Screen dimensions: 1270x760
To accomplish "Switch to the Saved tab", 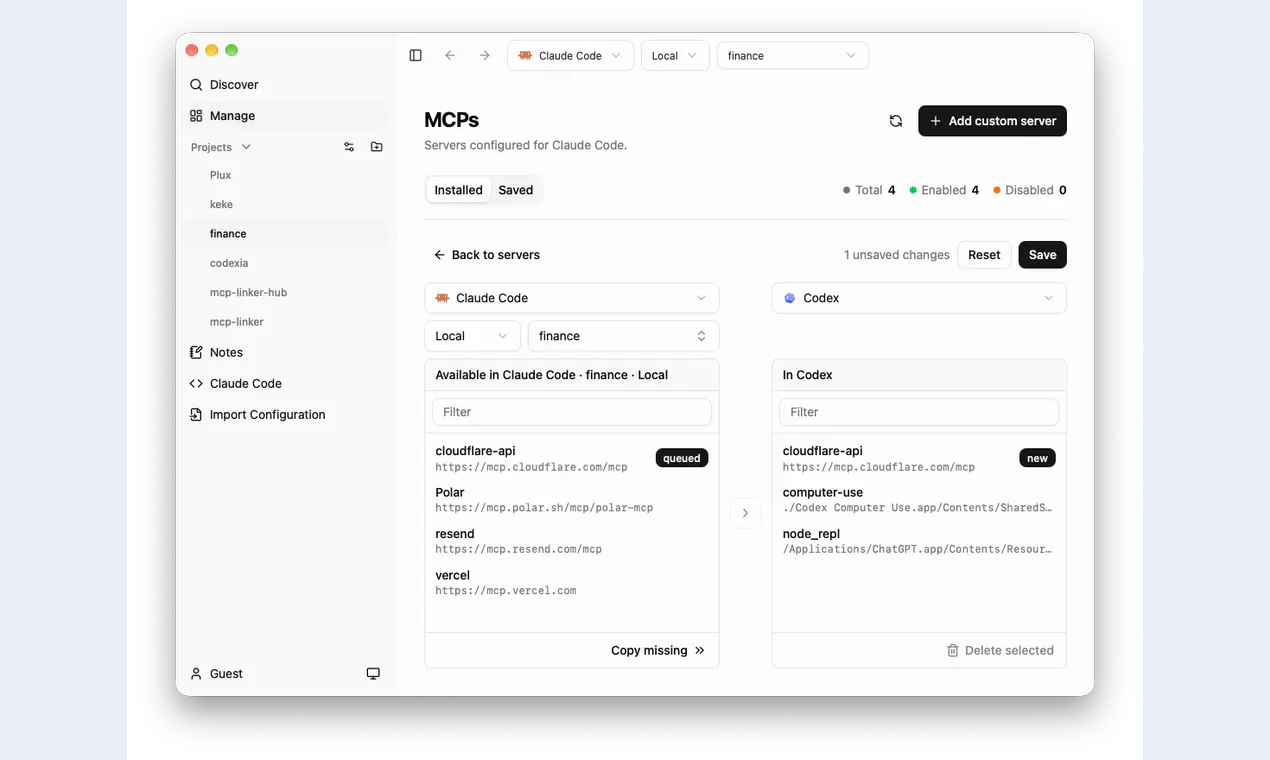I will click(x=516, y=190).
